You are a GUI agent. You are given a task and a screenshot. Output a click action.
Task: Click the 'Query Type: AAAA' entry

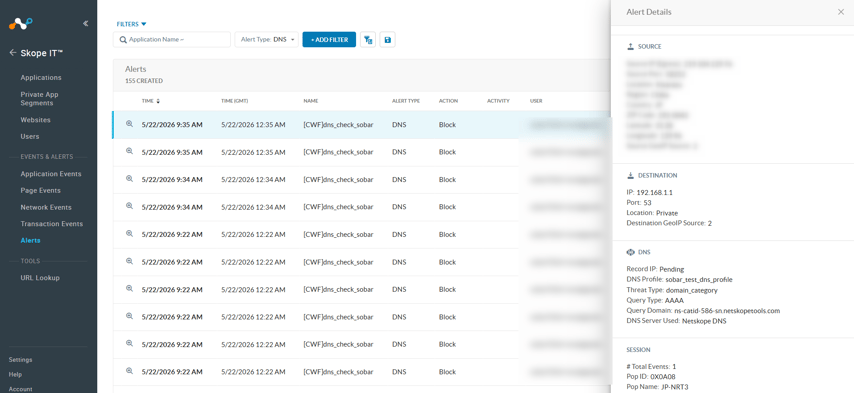[655, 300]
